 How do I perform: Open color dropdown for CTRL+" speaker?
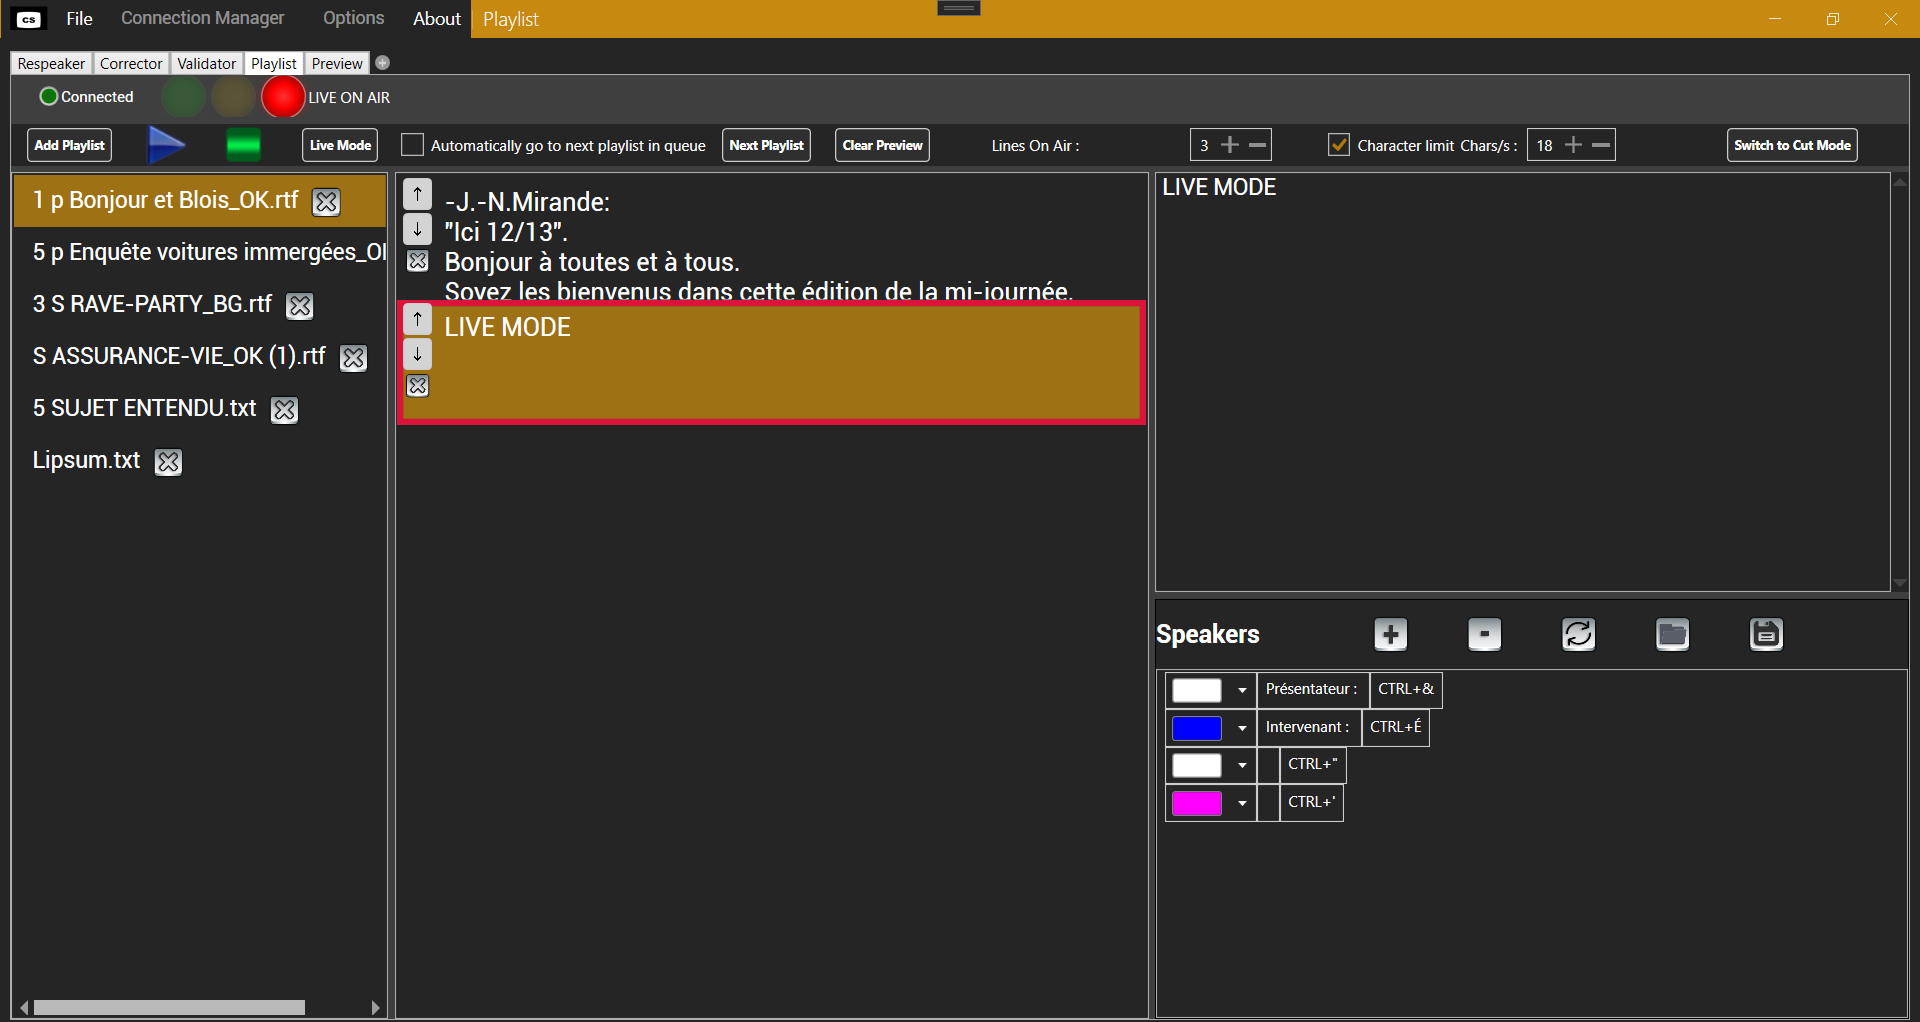1241,765
